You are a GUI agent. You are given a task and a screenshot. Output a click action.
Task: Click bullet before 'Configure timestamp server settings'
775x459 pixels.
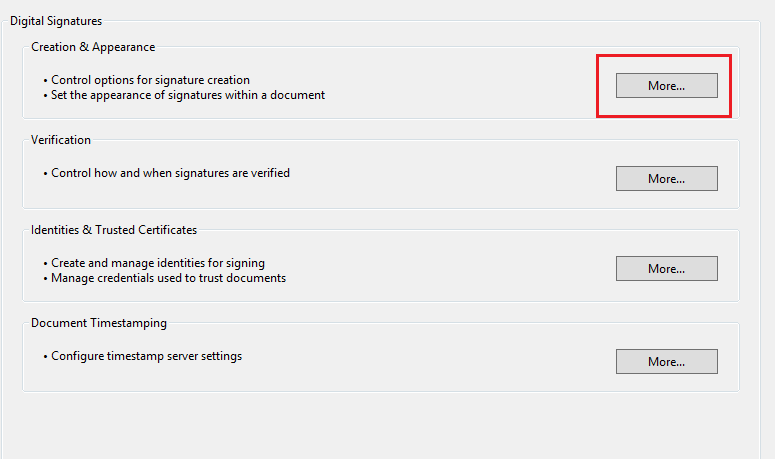46,357
